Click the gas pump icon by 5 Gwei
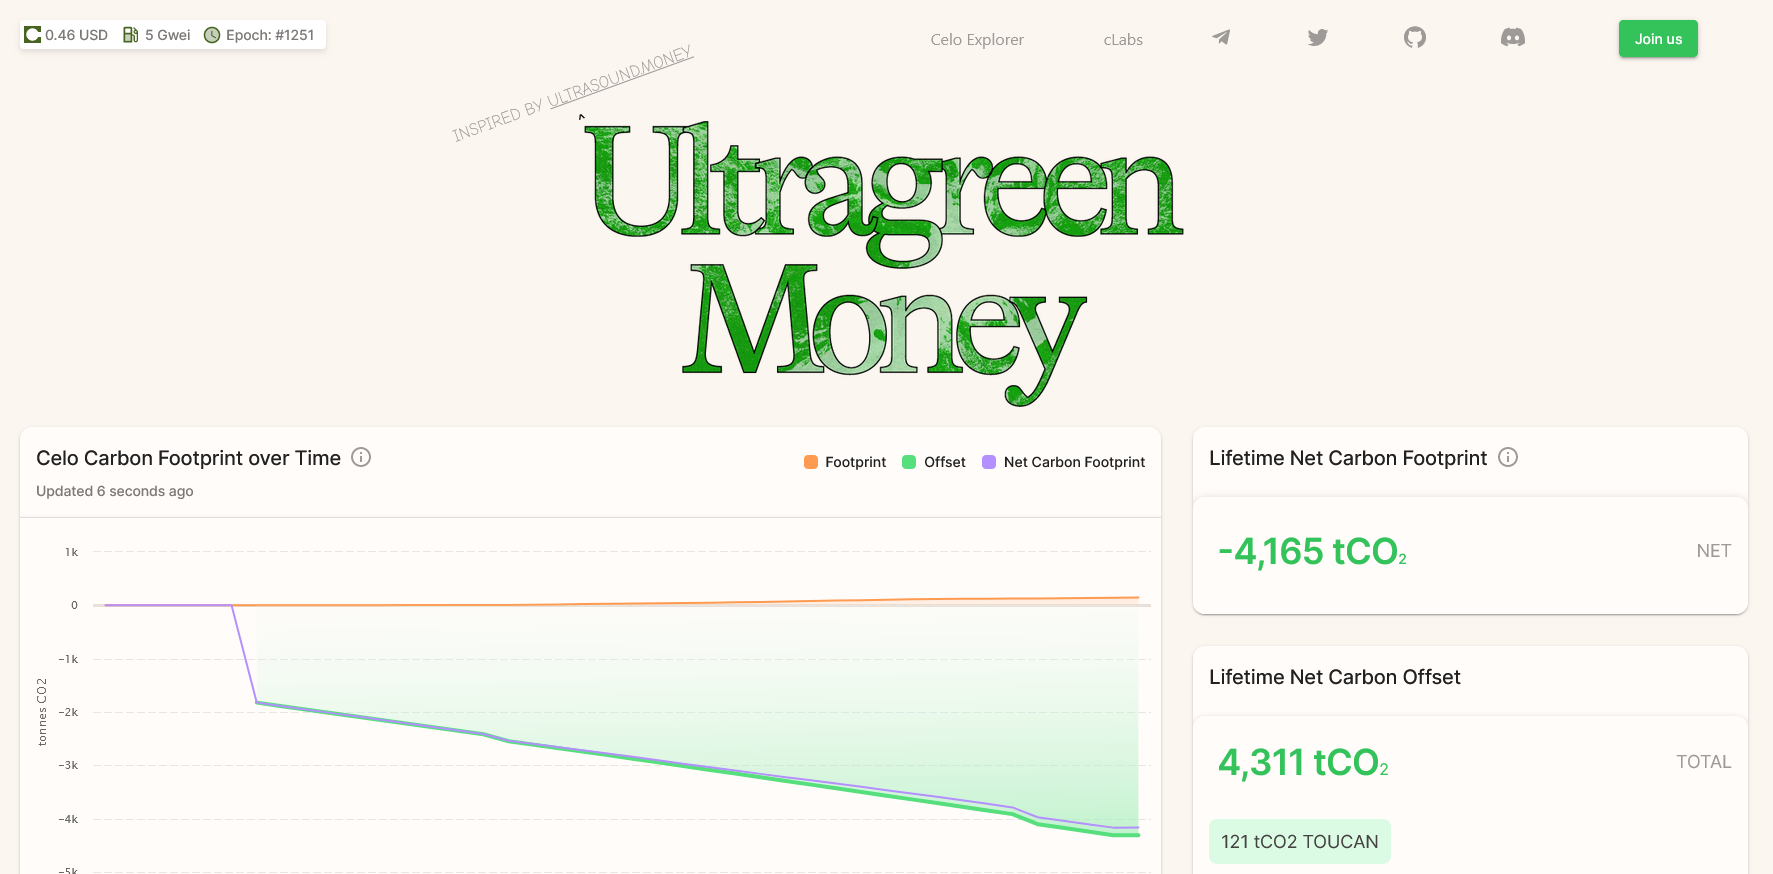Screen dimensions: 1773x874 coord(130,35)
